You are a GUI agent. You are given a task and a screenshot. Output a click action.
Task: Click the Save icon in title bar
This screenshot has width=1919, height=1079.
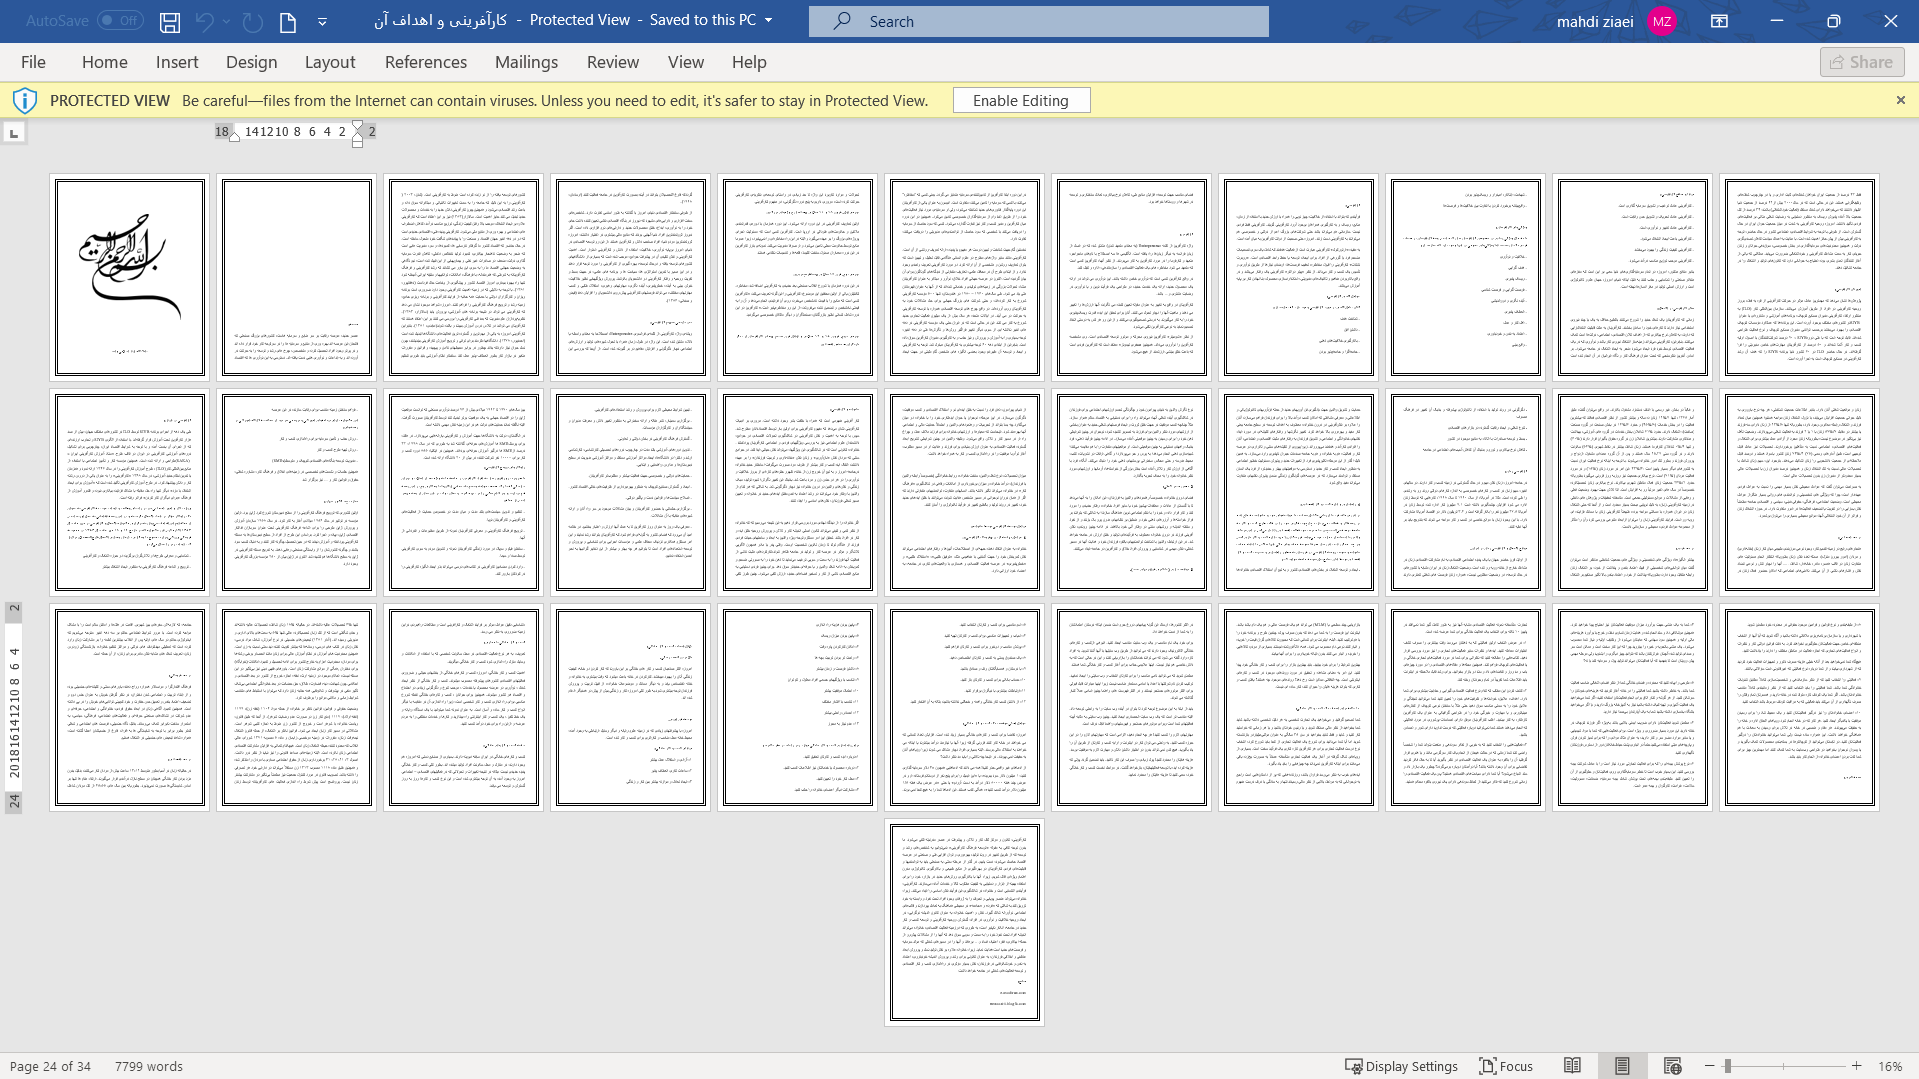pos(170,21)
